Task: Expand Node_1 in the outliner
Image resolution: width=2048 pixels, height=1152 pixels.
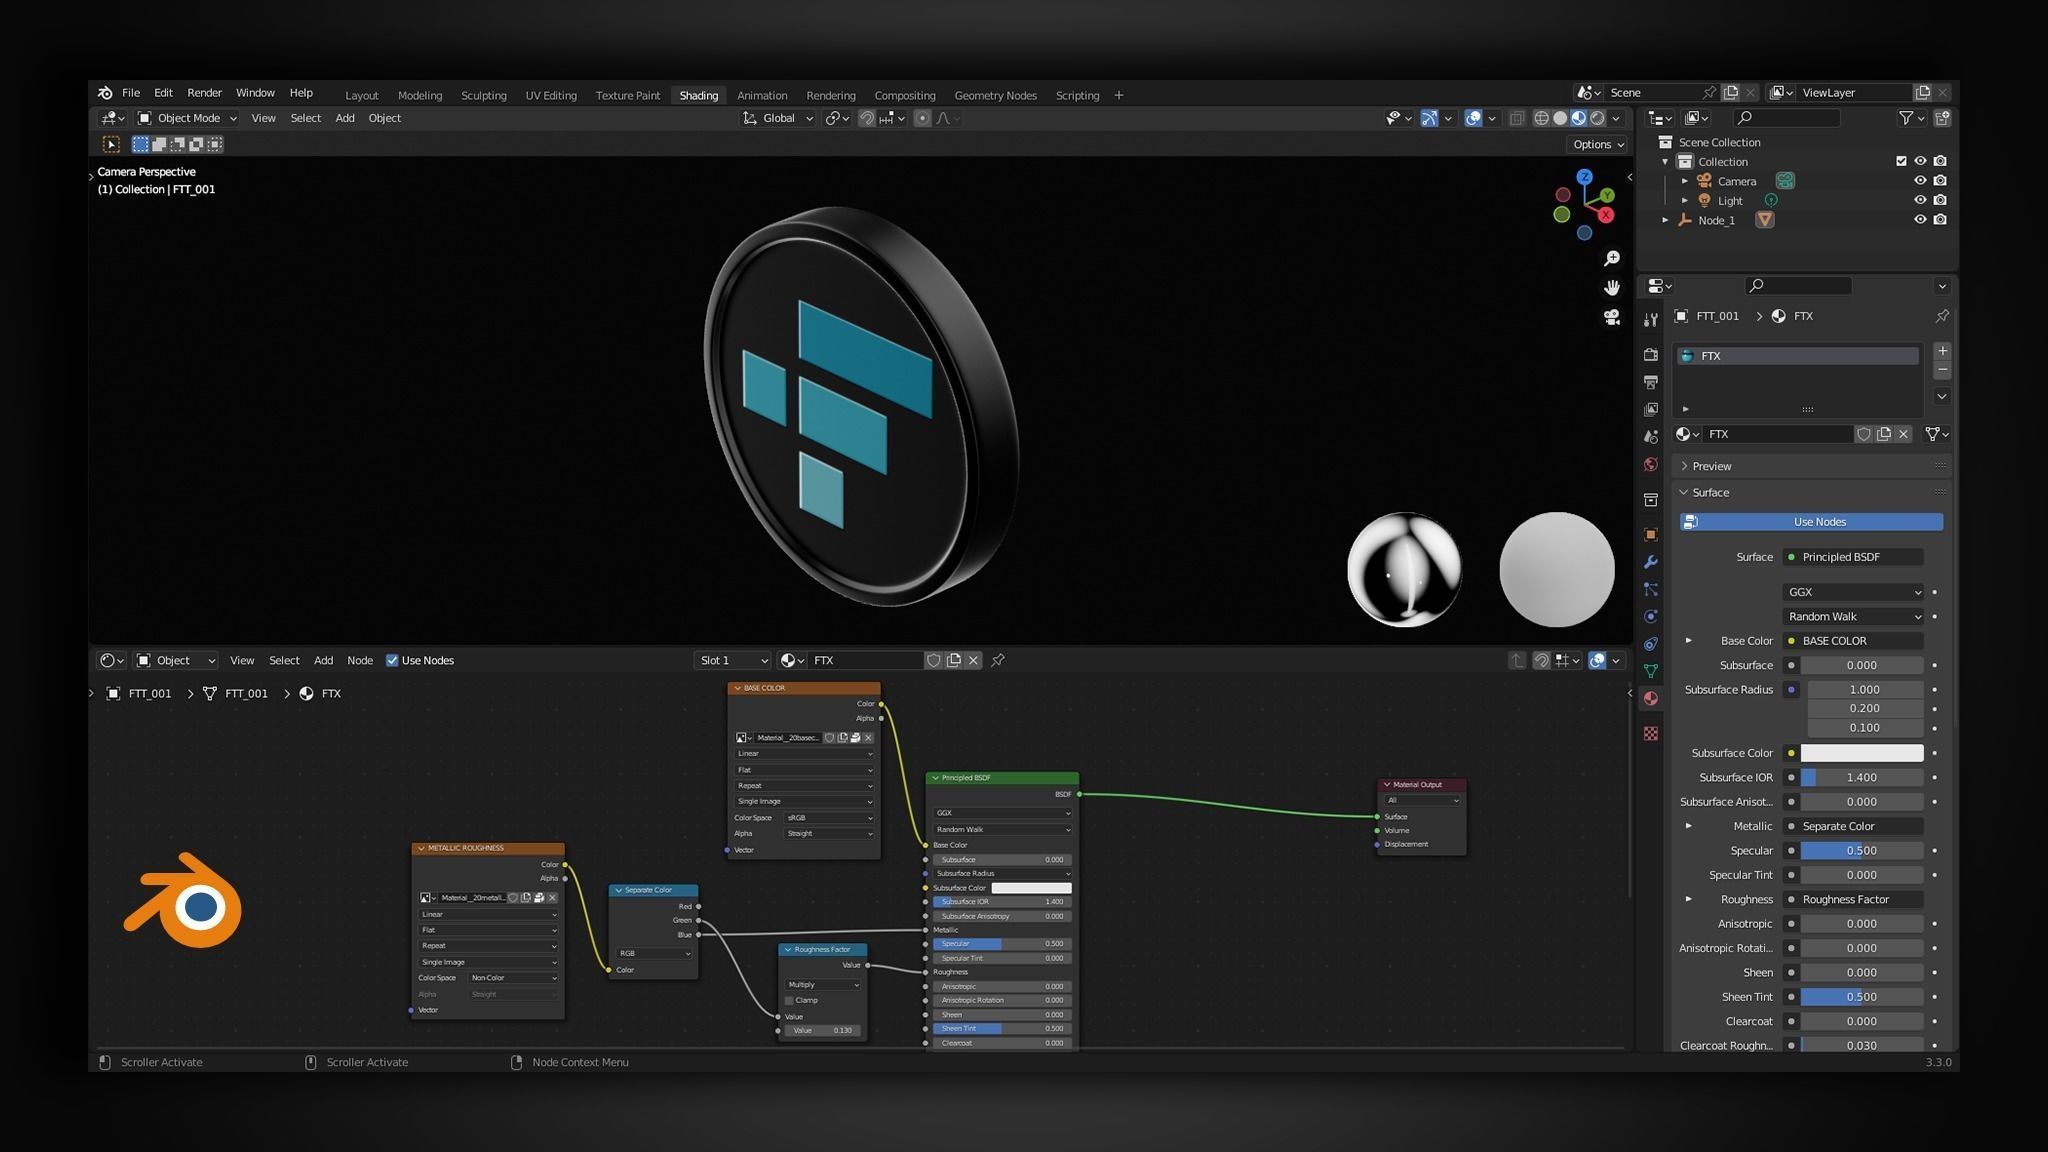Action: coord(1665,220)
